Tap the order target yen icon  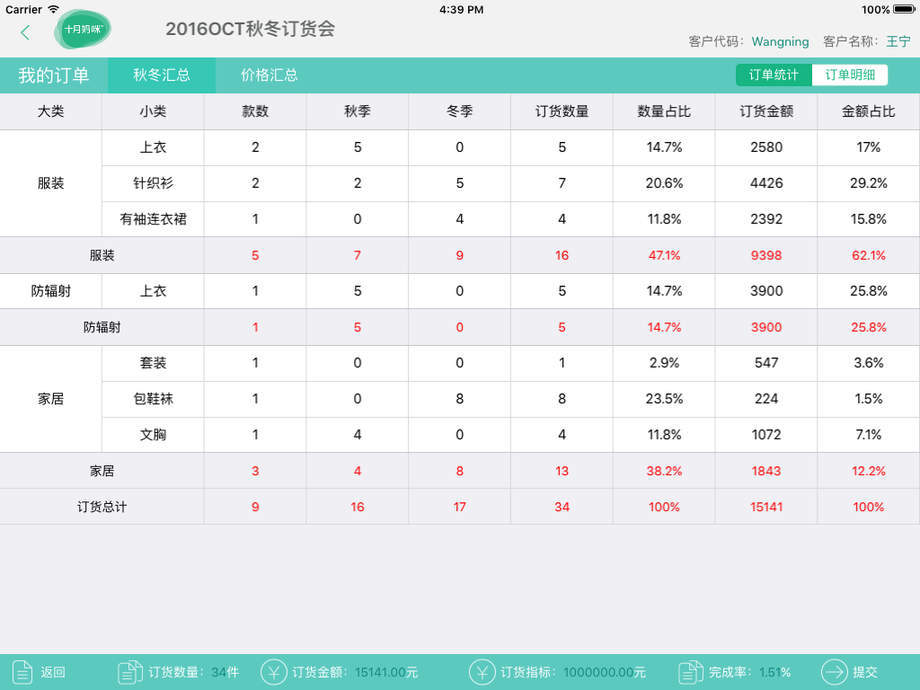point(482,672)
